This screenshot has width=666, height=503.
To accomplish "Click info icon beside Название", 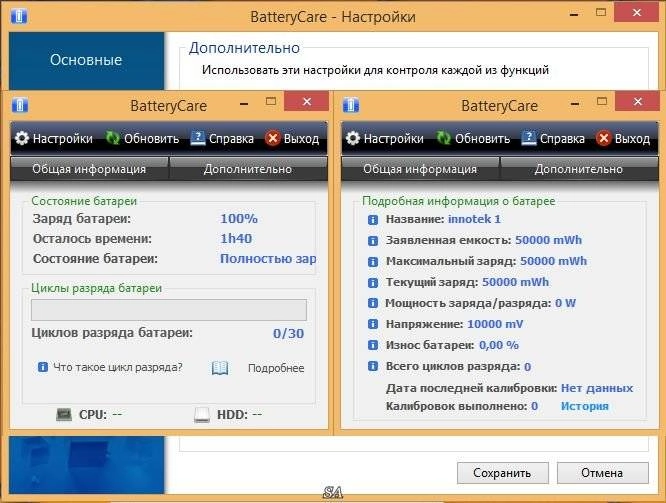I will pyautogui.click(x=373, y=220).
